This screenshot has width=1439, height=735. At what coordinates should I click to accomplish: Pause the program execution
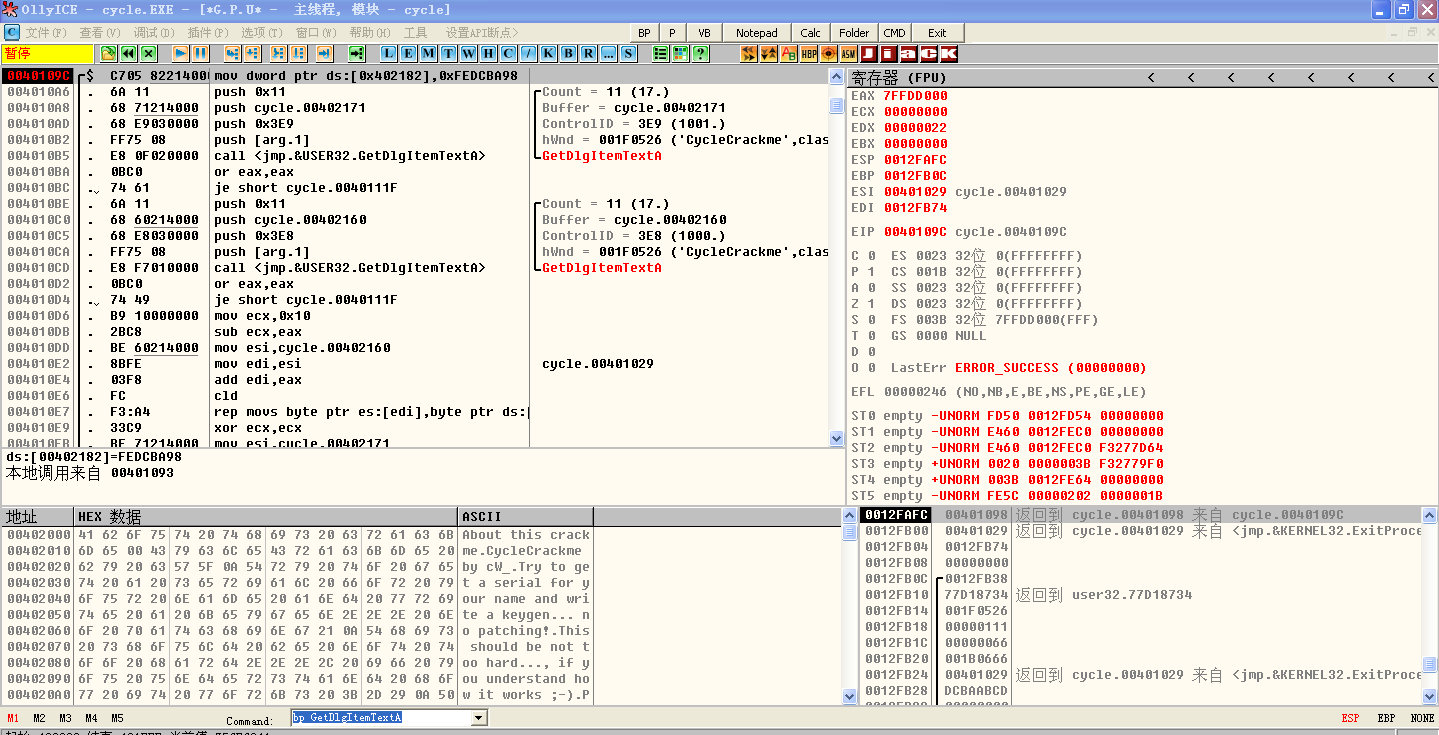(x=201, y=53)
